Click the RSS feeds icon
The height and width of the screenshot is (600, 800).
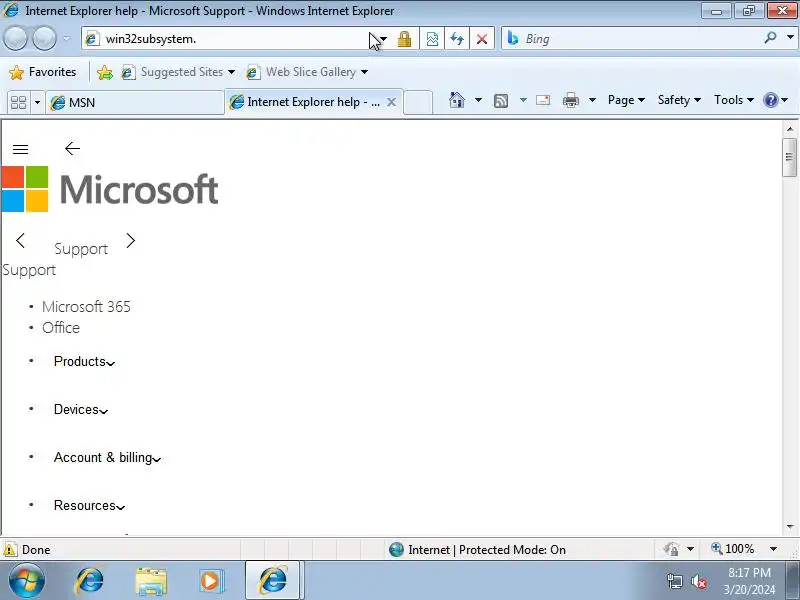[x=501, y=101]
